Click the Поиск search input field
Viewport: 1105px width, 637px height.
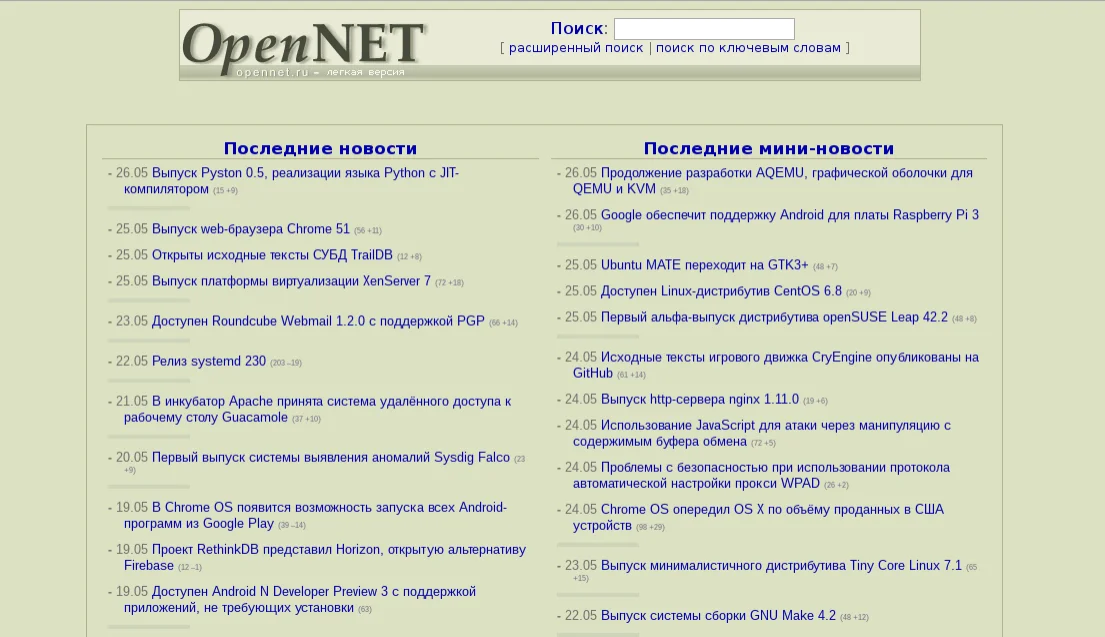pyautogui.click(x=704, y=29)
